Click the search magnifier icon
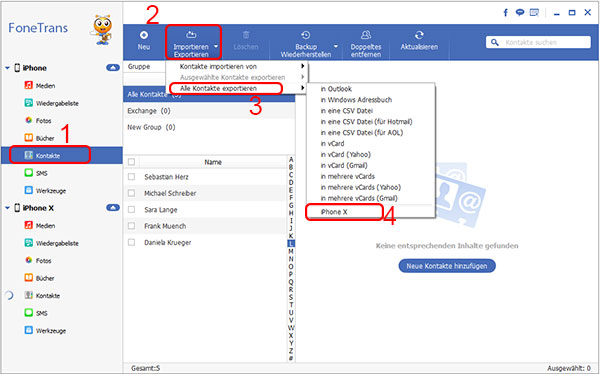The height and width of the screenshot is (374, 600). tap(495, 42)
